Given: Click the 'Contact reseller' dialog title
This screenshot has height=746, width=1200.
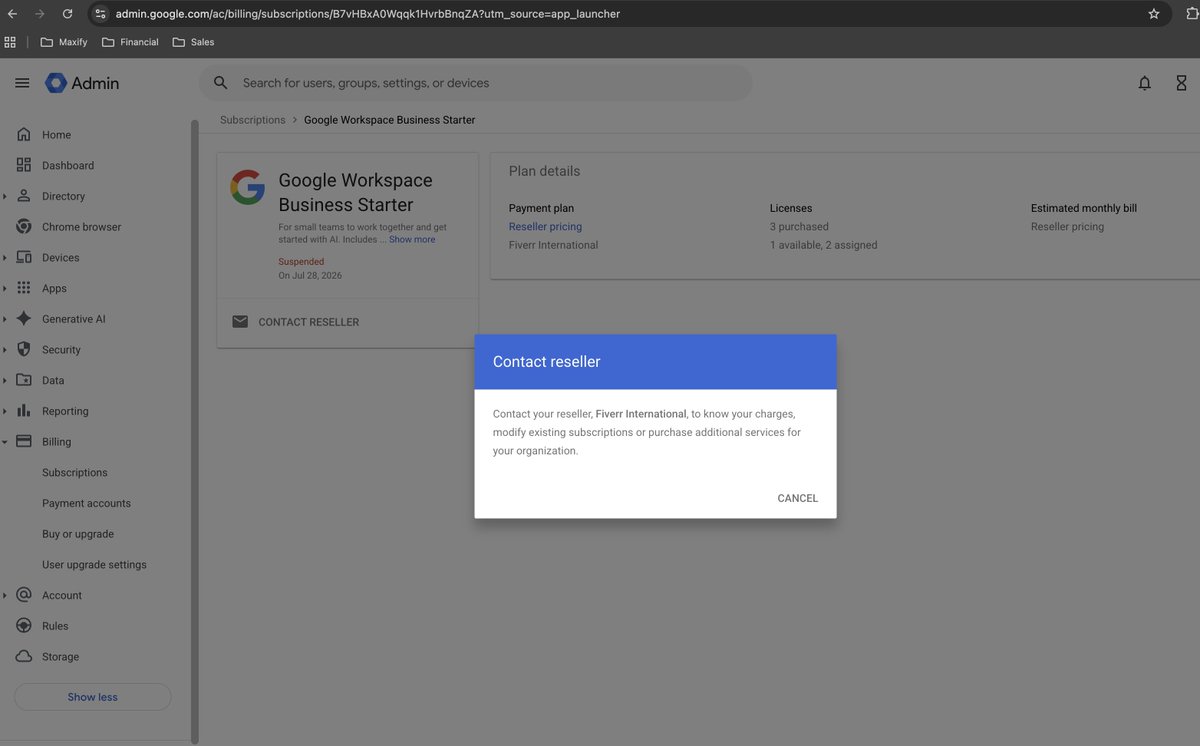Looking at the screenshot, I should [547, 362].
